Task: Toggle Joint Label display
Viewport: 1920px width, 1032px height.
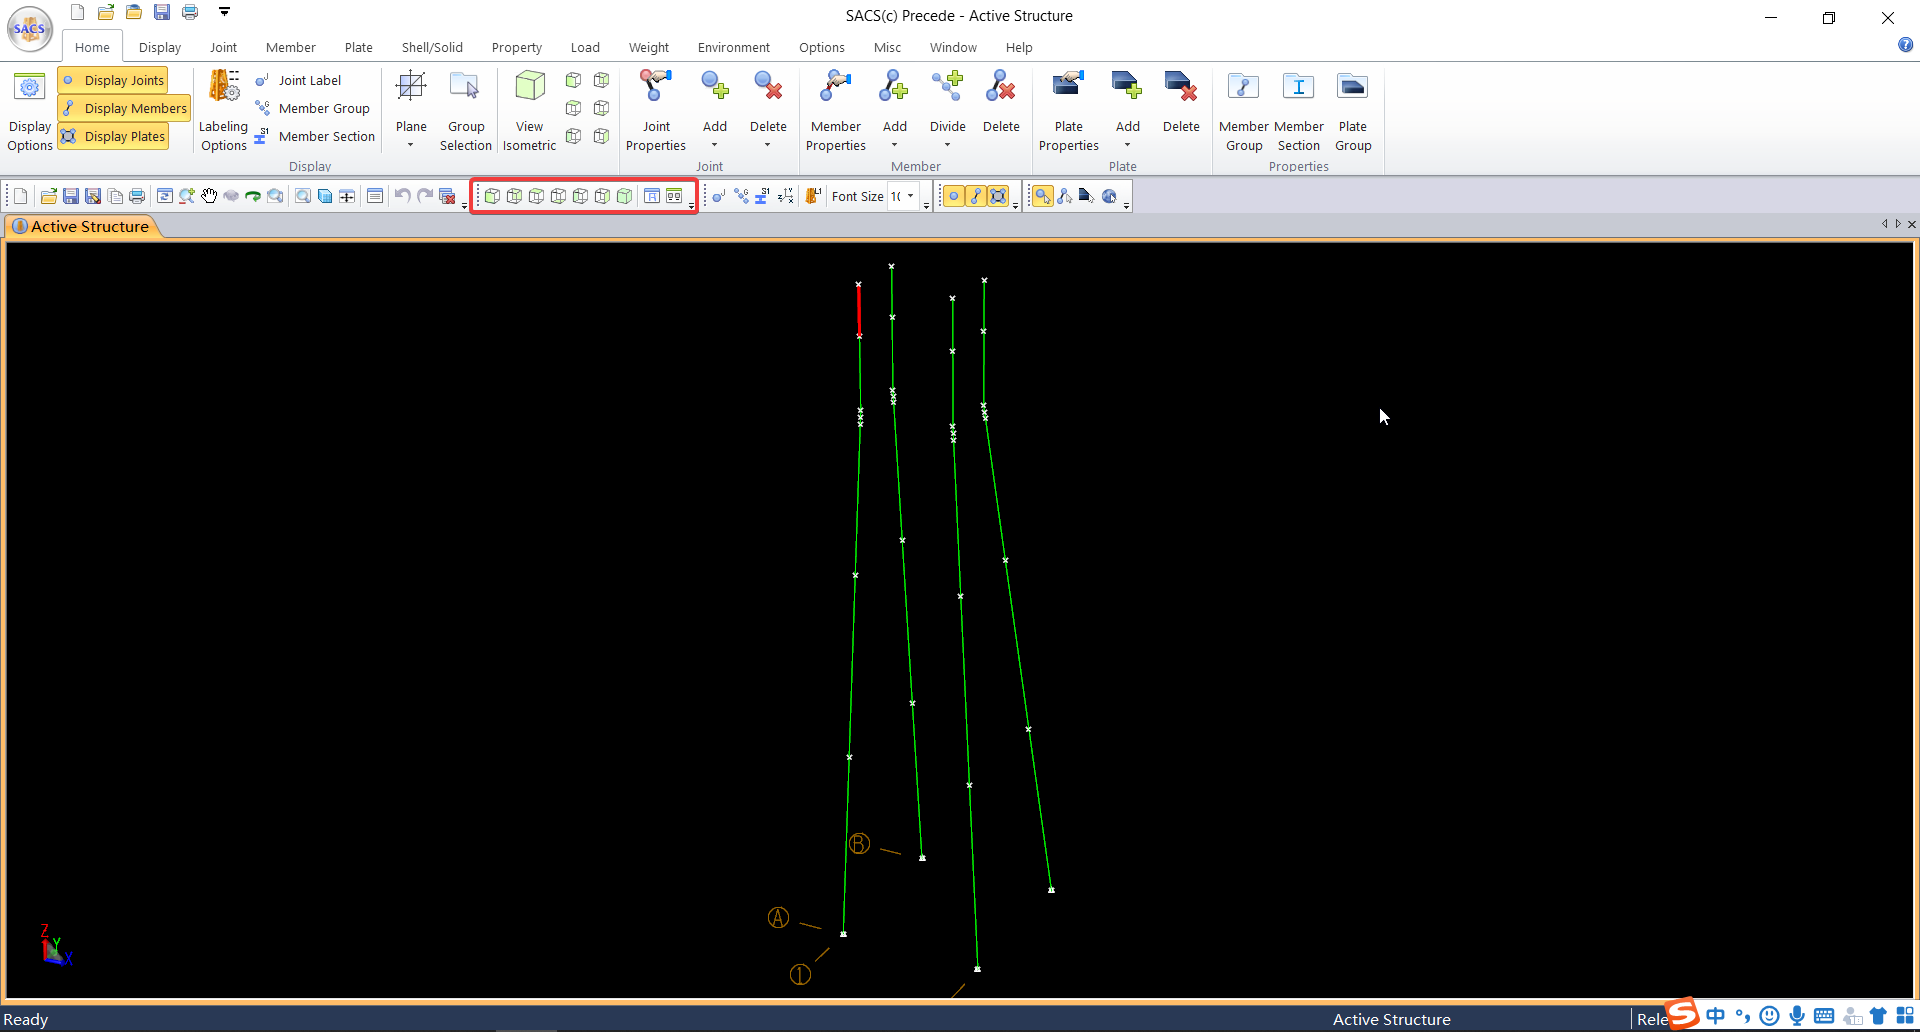Action: (298, 80)
